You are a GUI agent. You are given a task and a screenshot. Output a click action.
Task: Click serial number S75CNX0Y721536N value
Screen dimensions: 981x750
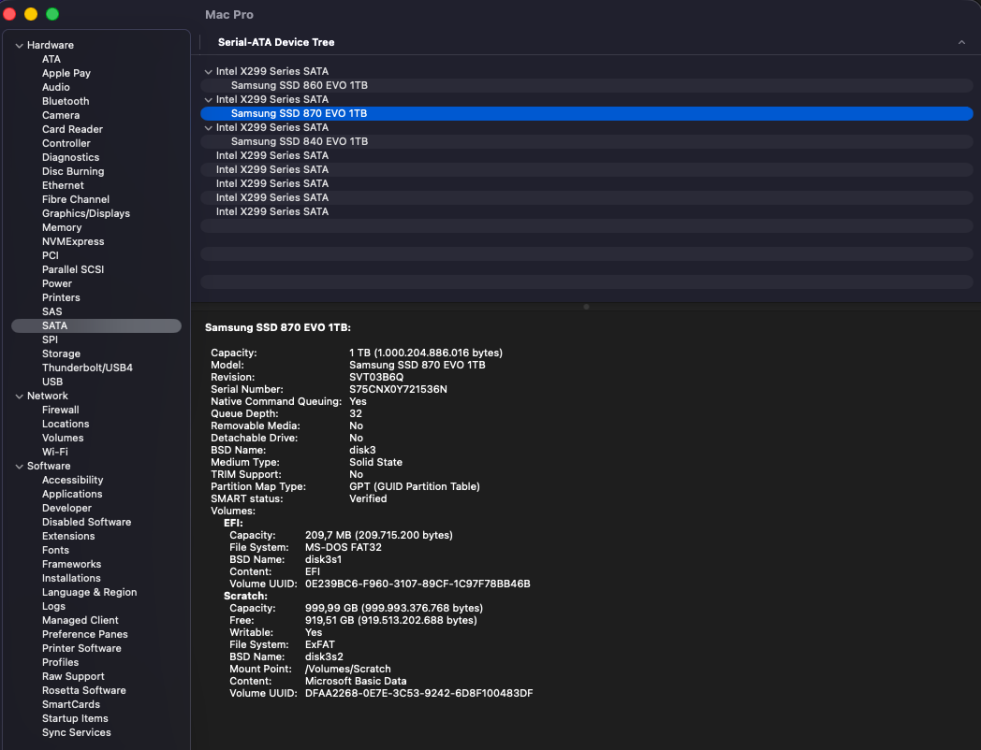click(398, 389)
